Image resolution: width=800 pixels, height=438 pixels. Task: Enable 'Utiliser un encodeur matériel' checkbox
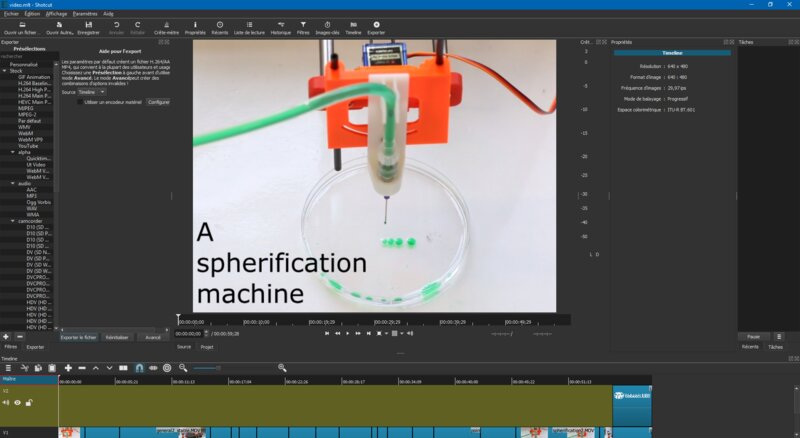point(81,102)
